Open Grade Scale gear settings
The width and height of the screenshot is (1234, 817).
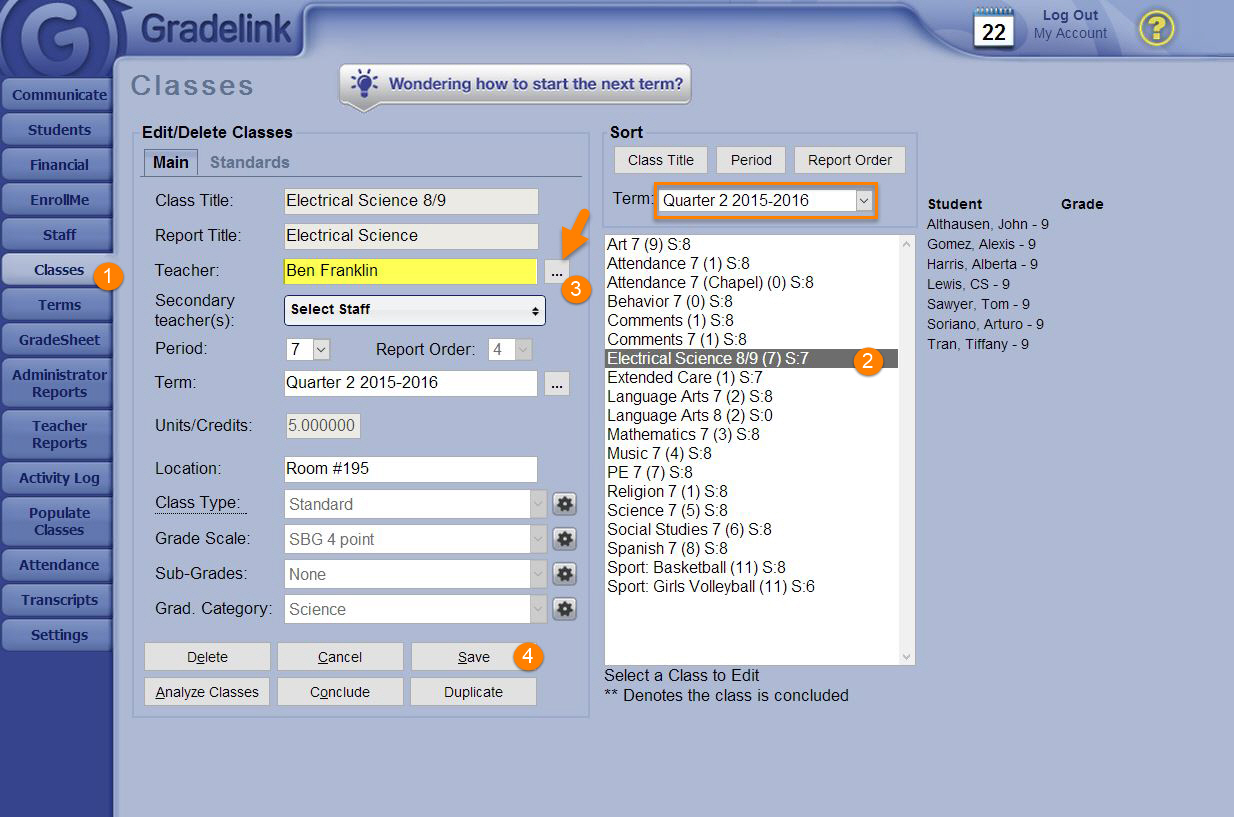point(565,539)
